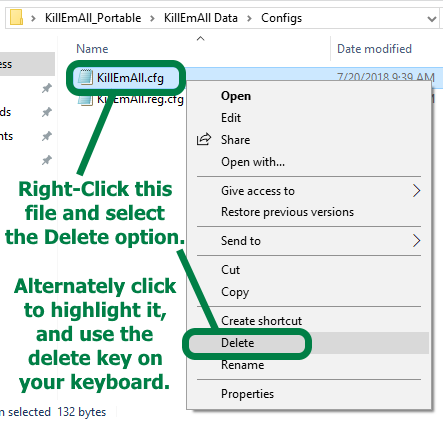Click the third pin icon in the sidebar
This screenshot has height=443, width=443.
(47, 136)
